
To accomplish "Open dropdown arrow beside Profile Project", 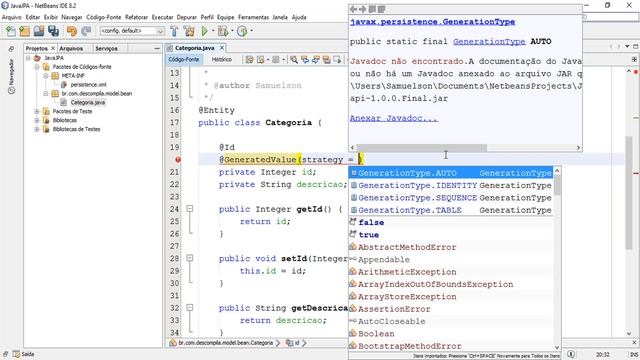I will click(251, 31).
